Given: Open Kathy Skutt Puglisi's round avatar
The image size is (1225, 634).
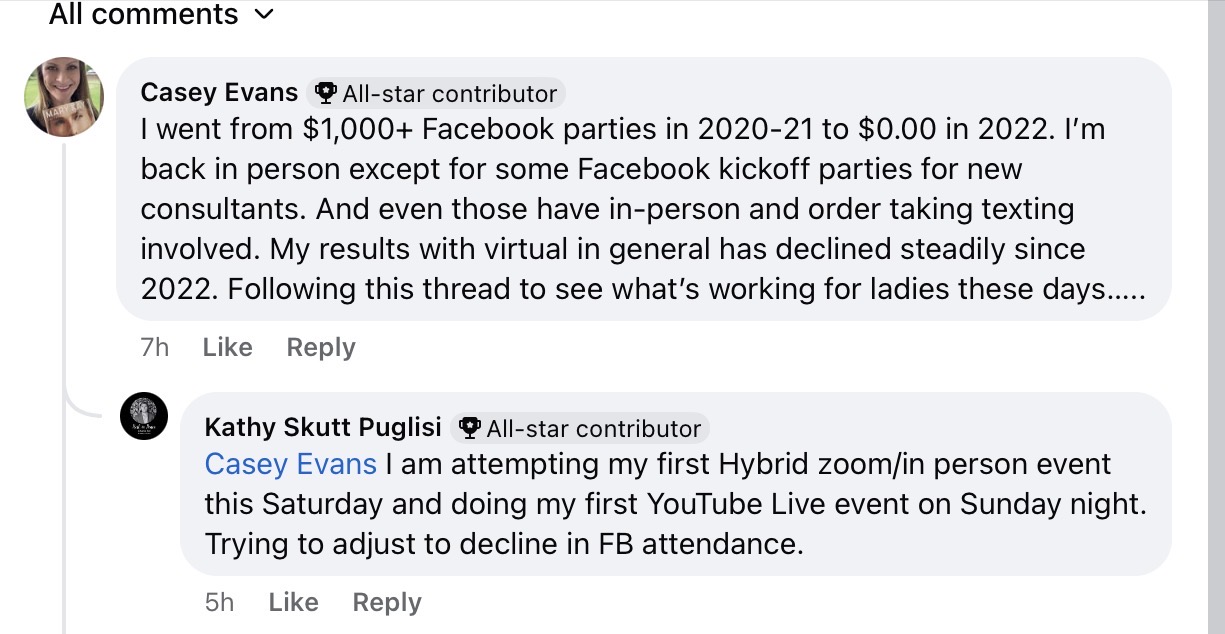Looking at the screenshot, I should pos(144,416).
